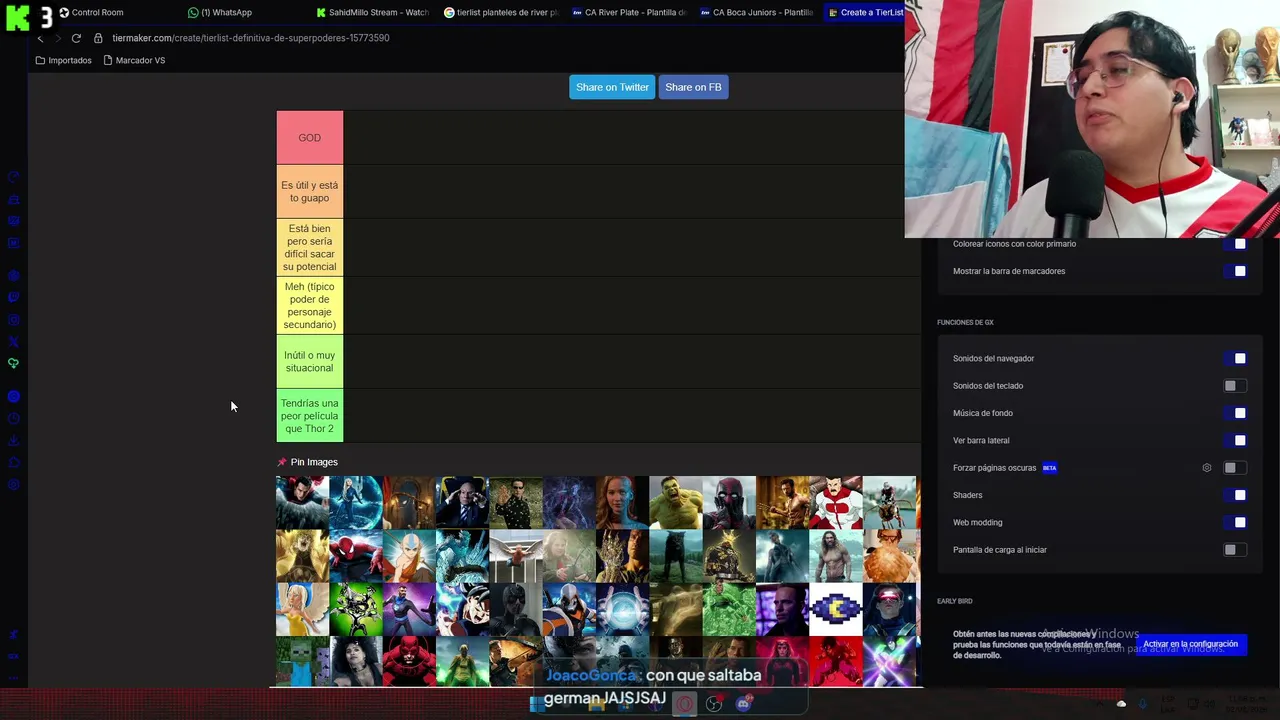
Task: Select the Spider-Man image thumbnail
Action: (356, 556)
